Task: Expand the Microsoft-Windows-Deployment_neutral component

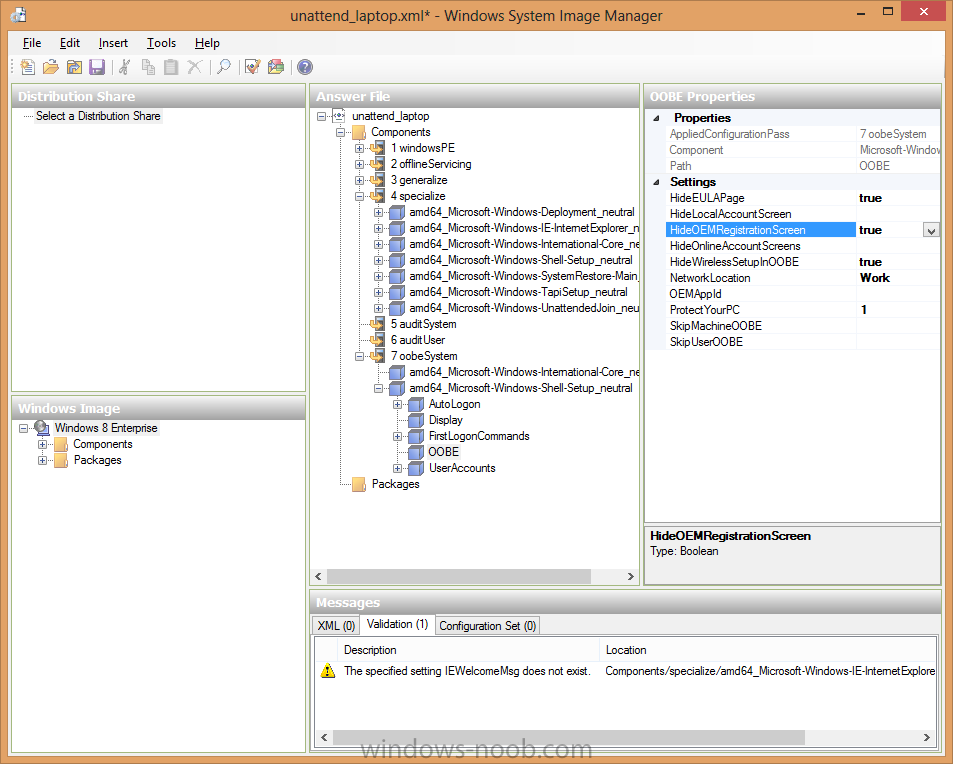Action: (x=378, y=212)
